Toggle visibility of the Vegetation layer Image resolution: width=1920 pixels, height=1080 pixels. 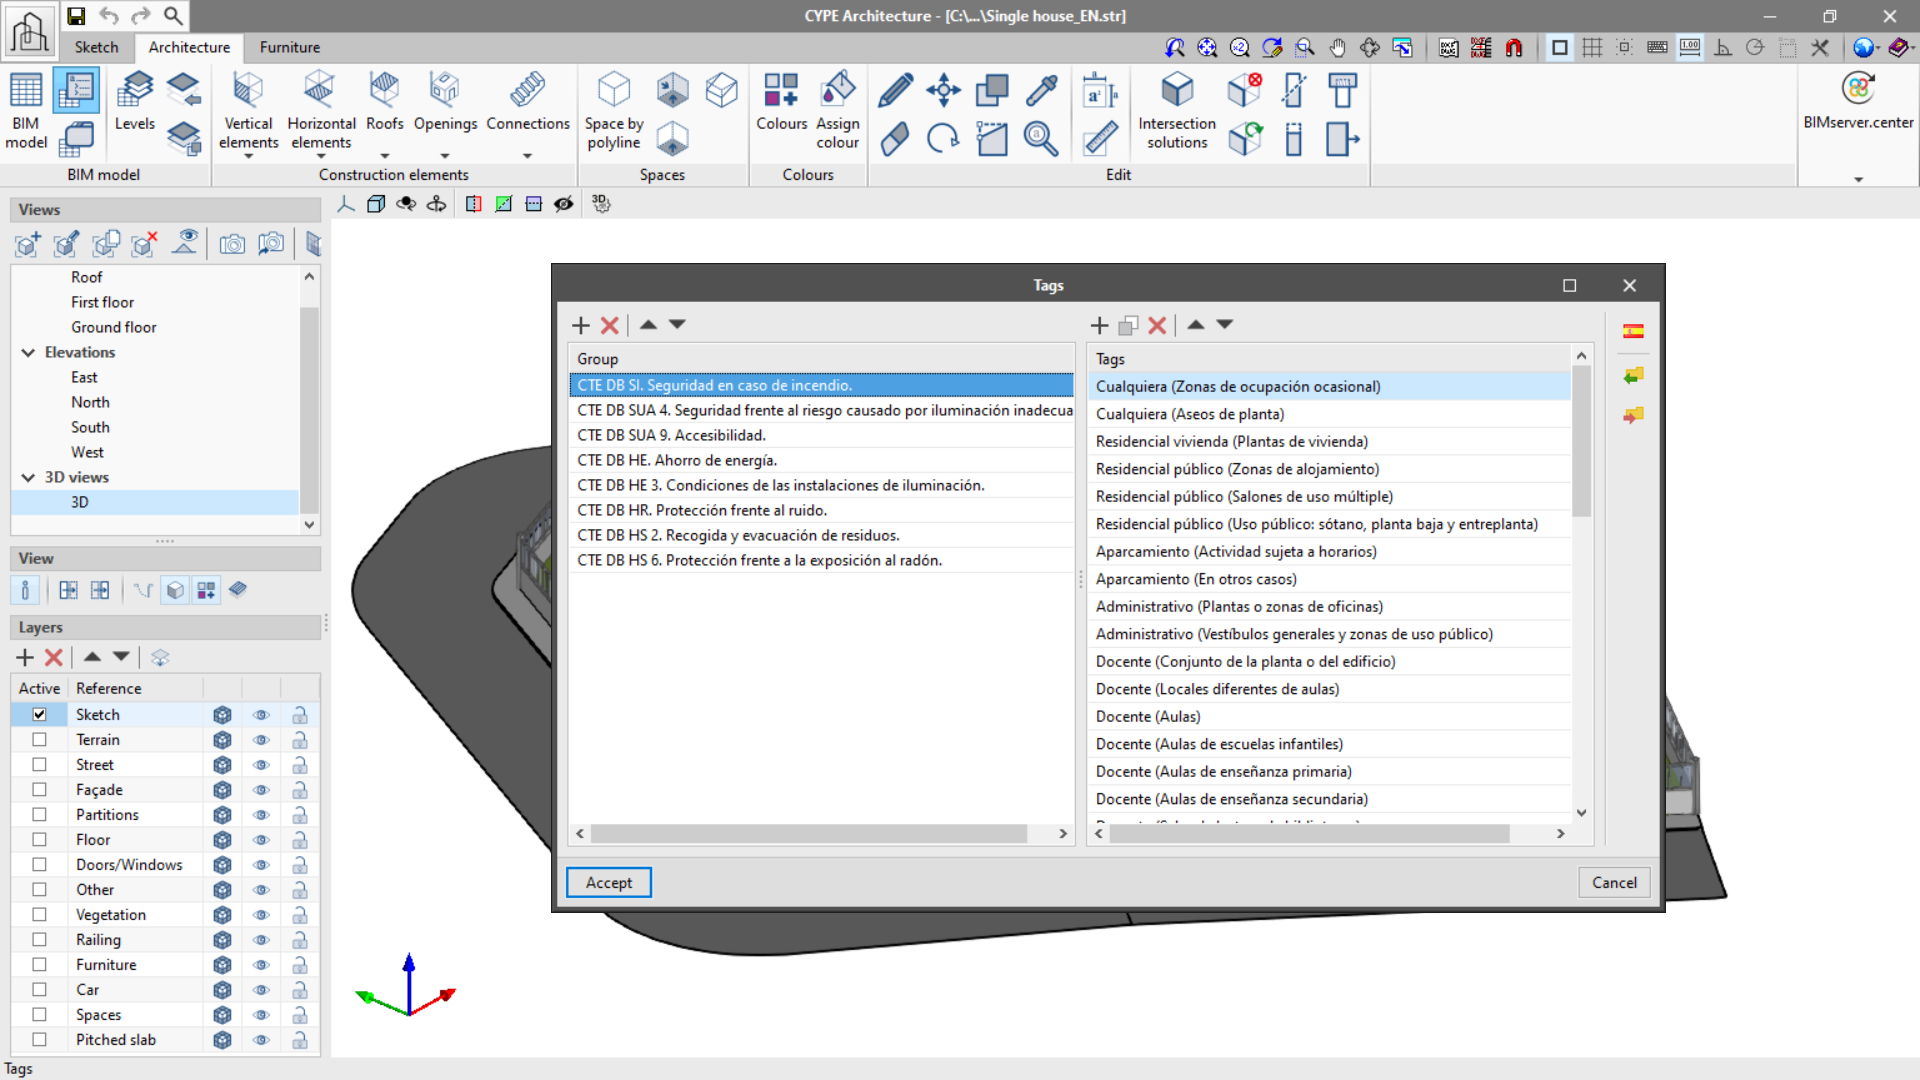(261, 915)
